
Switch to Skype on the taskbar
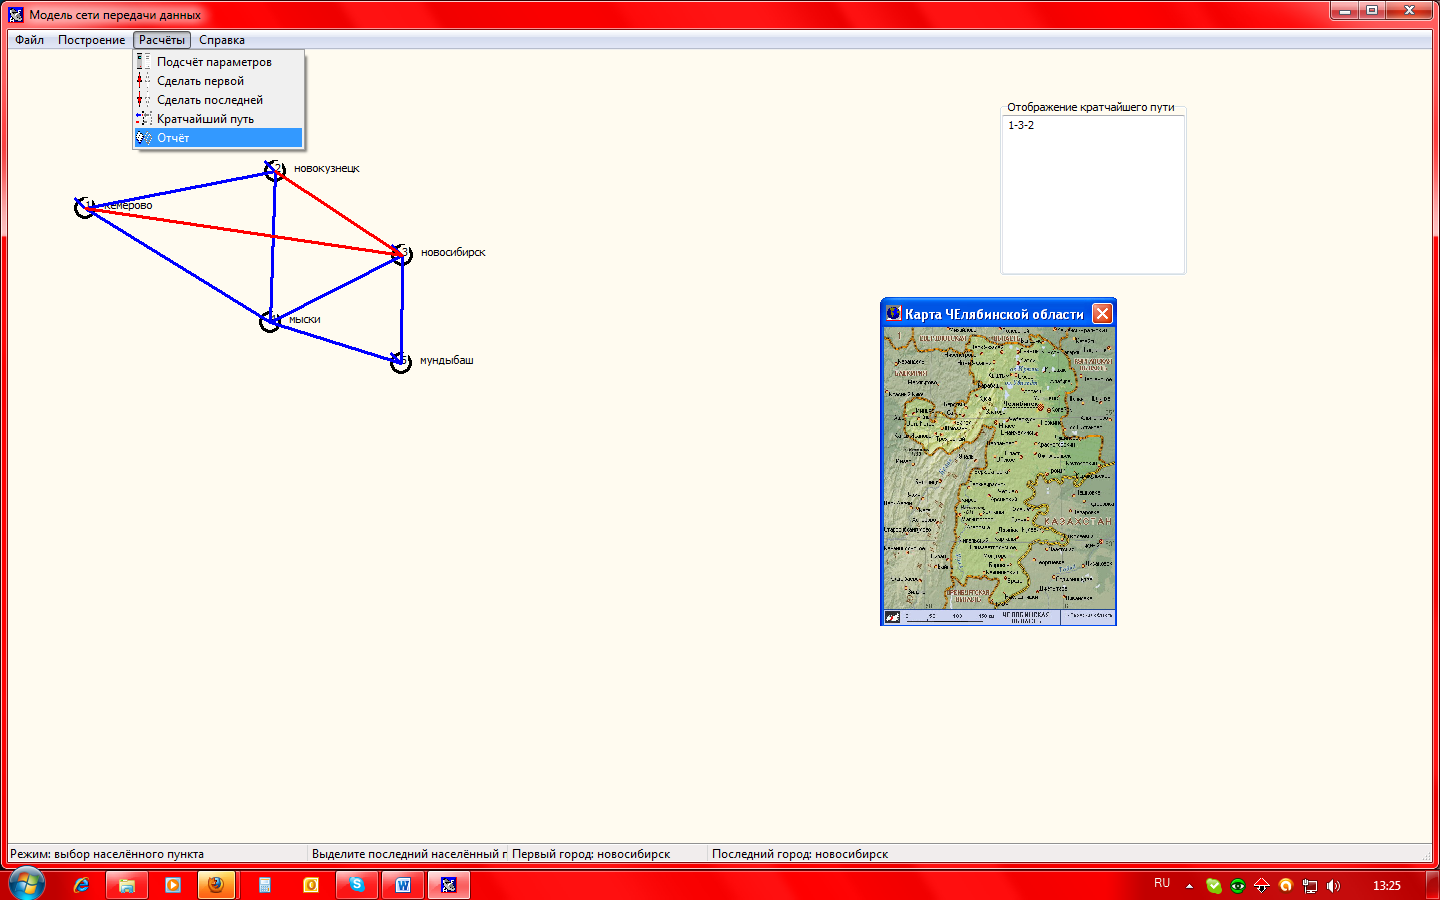(357, 885)
